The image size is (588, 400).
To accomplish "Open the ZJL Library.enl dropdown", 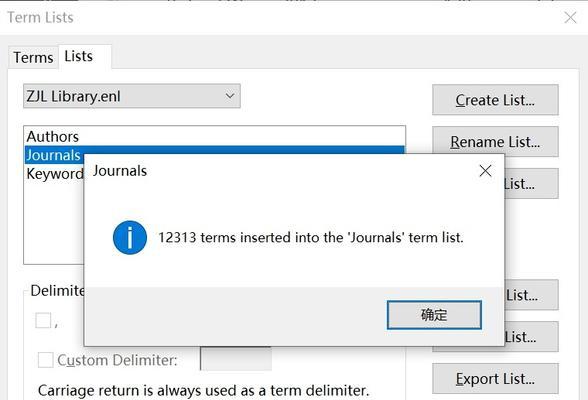I will point(132,96).
